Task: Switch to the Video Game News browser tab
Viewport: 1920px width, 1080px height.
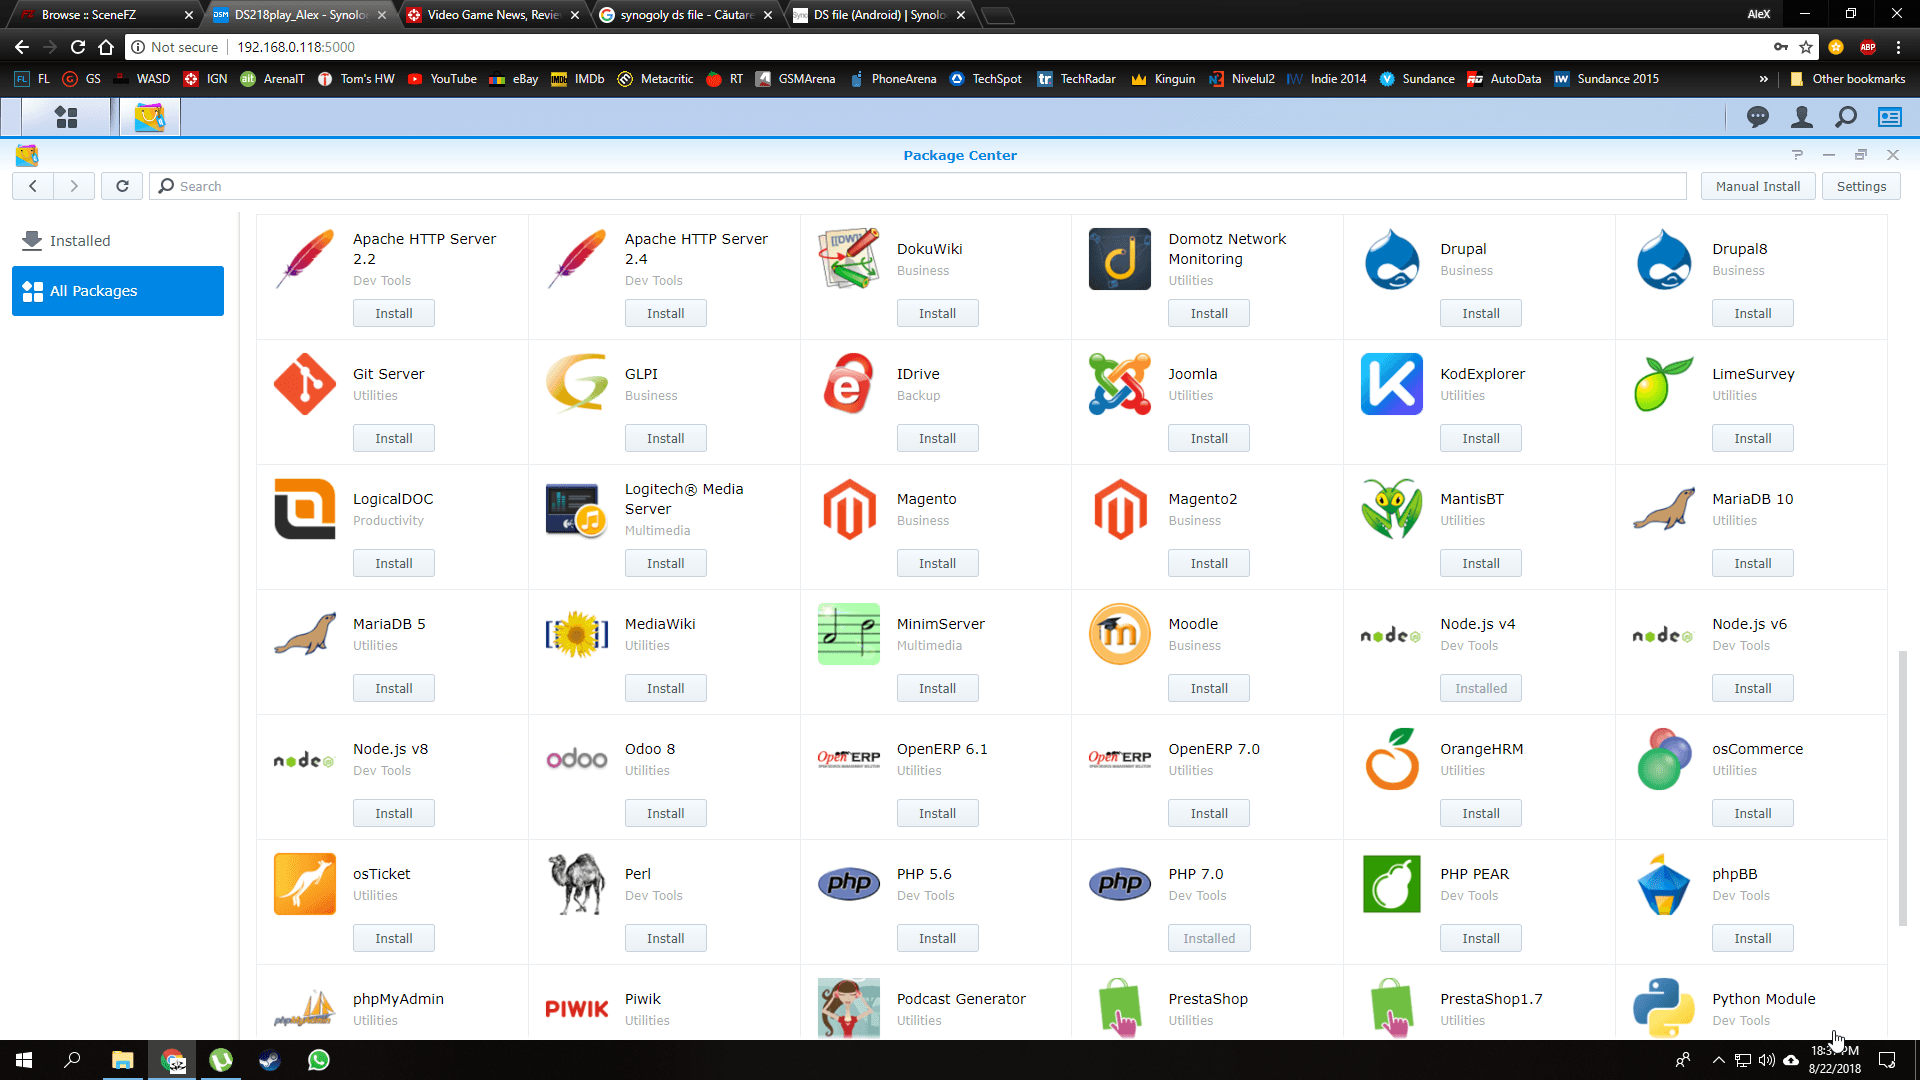Action: [x=492, y=15]
